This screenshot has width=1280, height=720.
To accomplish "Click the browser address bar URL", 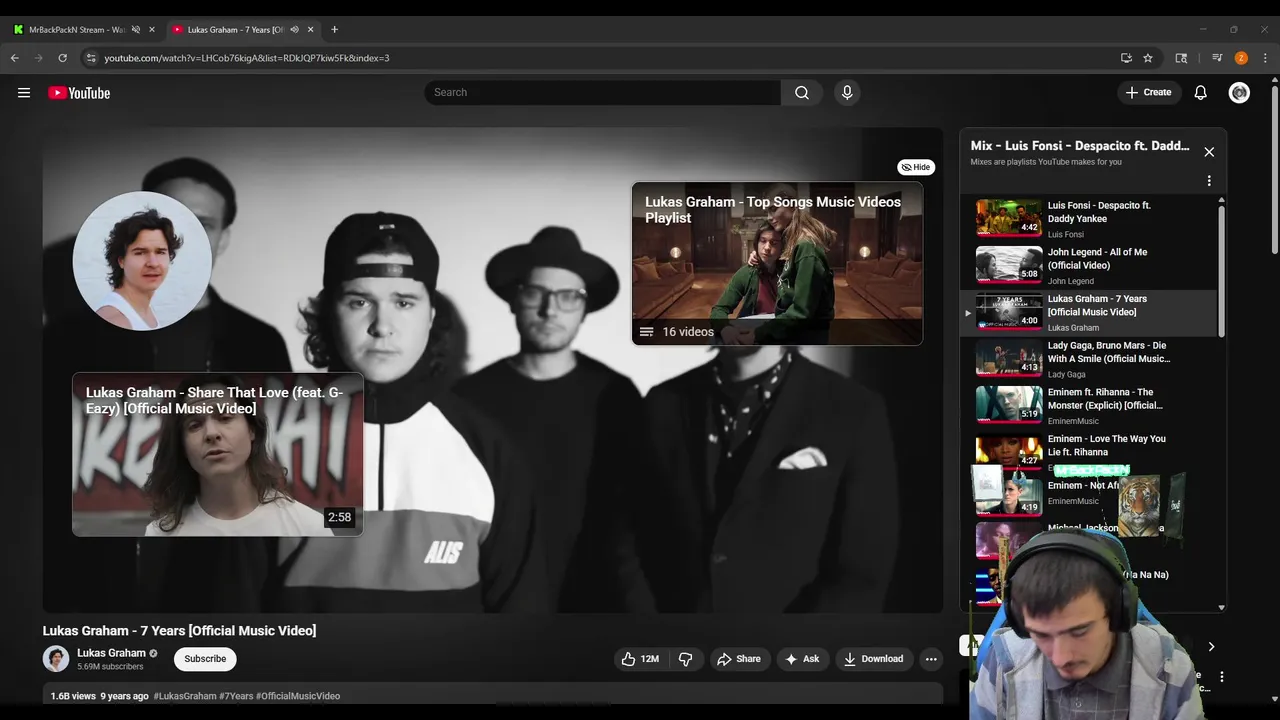I will tap(247, 58).
